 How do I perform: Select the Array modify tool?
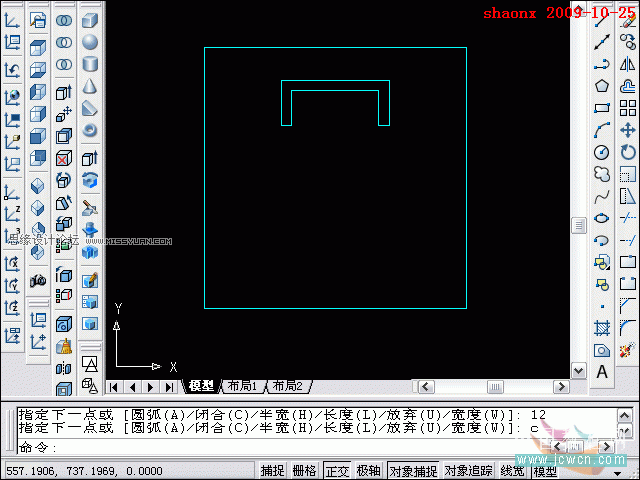pyautogui.click(x=628, y=108)
